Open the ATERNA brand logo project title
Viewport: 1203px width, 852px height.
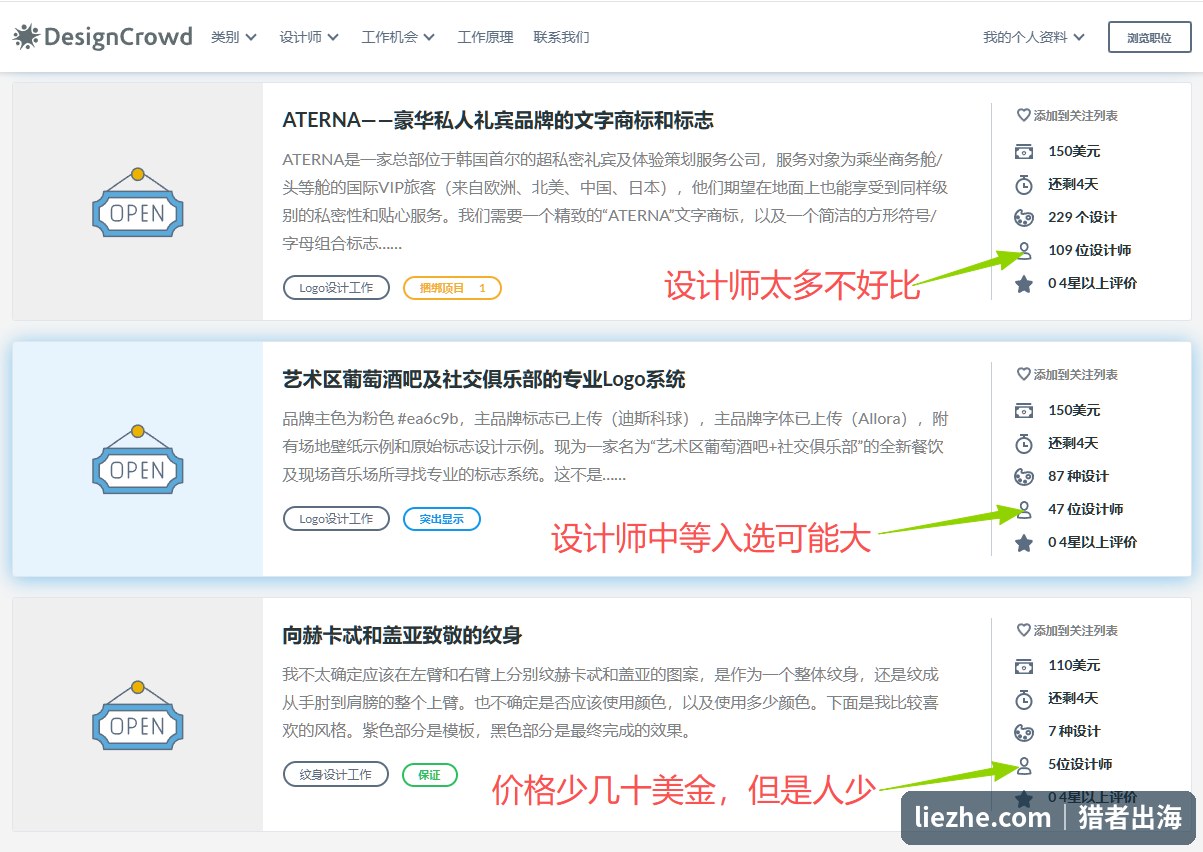tap(498, 121)
